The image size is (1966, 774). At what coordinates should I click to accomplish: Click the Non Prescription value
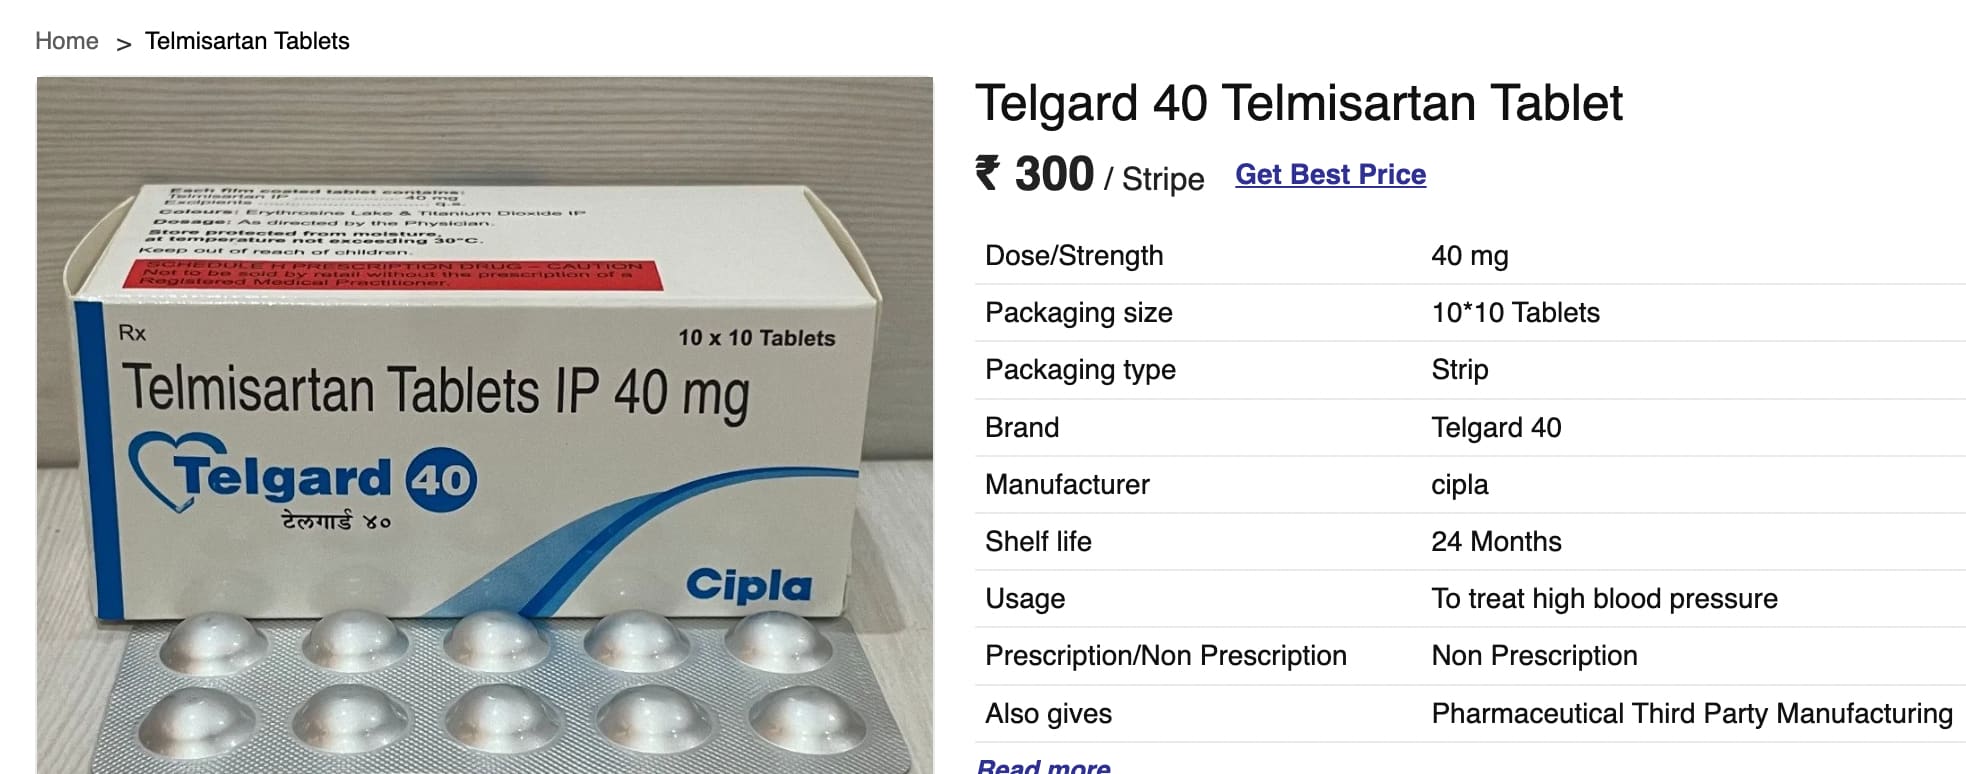coord(1534,656)
